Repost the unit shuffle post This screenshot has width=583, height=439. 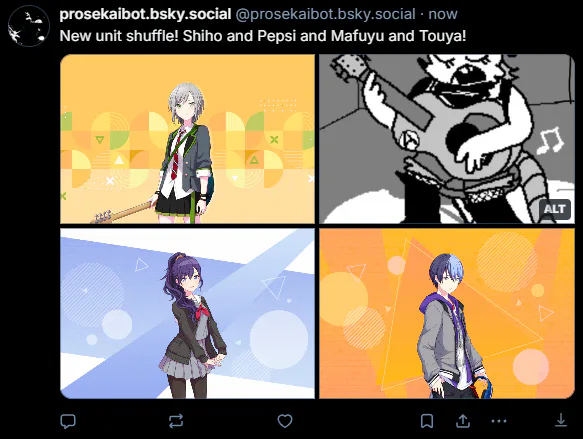(x=175, y=421)
